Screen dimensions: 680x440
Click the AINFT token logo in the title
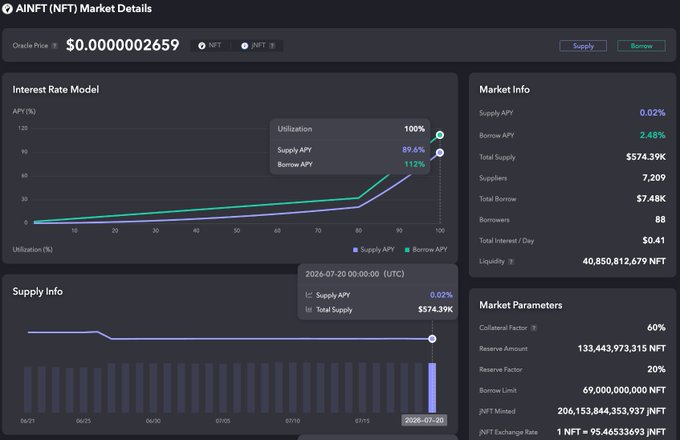coord(7,9)
